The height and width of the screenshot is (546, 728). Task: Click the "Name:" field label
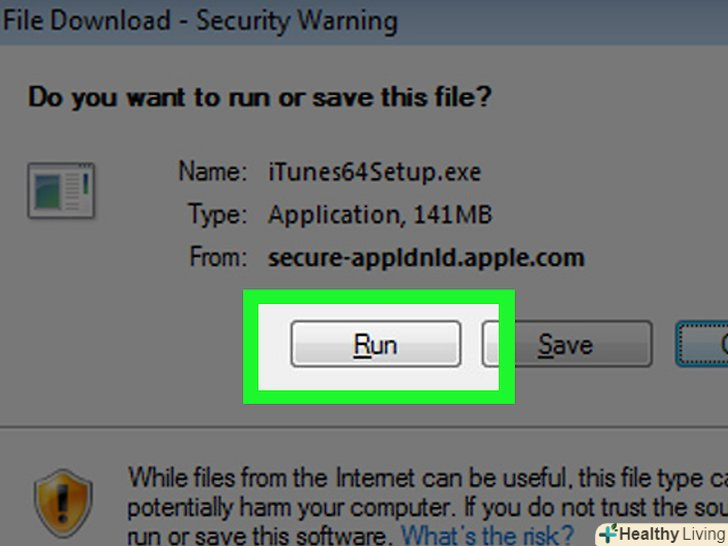(213, 171)
